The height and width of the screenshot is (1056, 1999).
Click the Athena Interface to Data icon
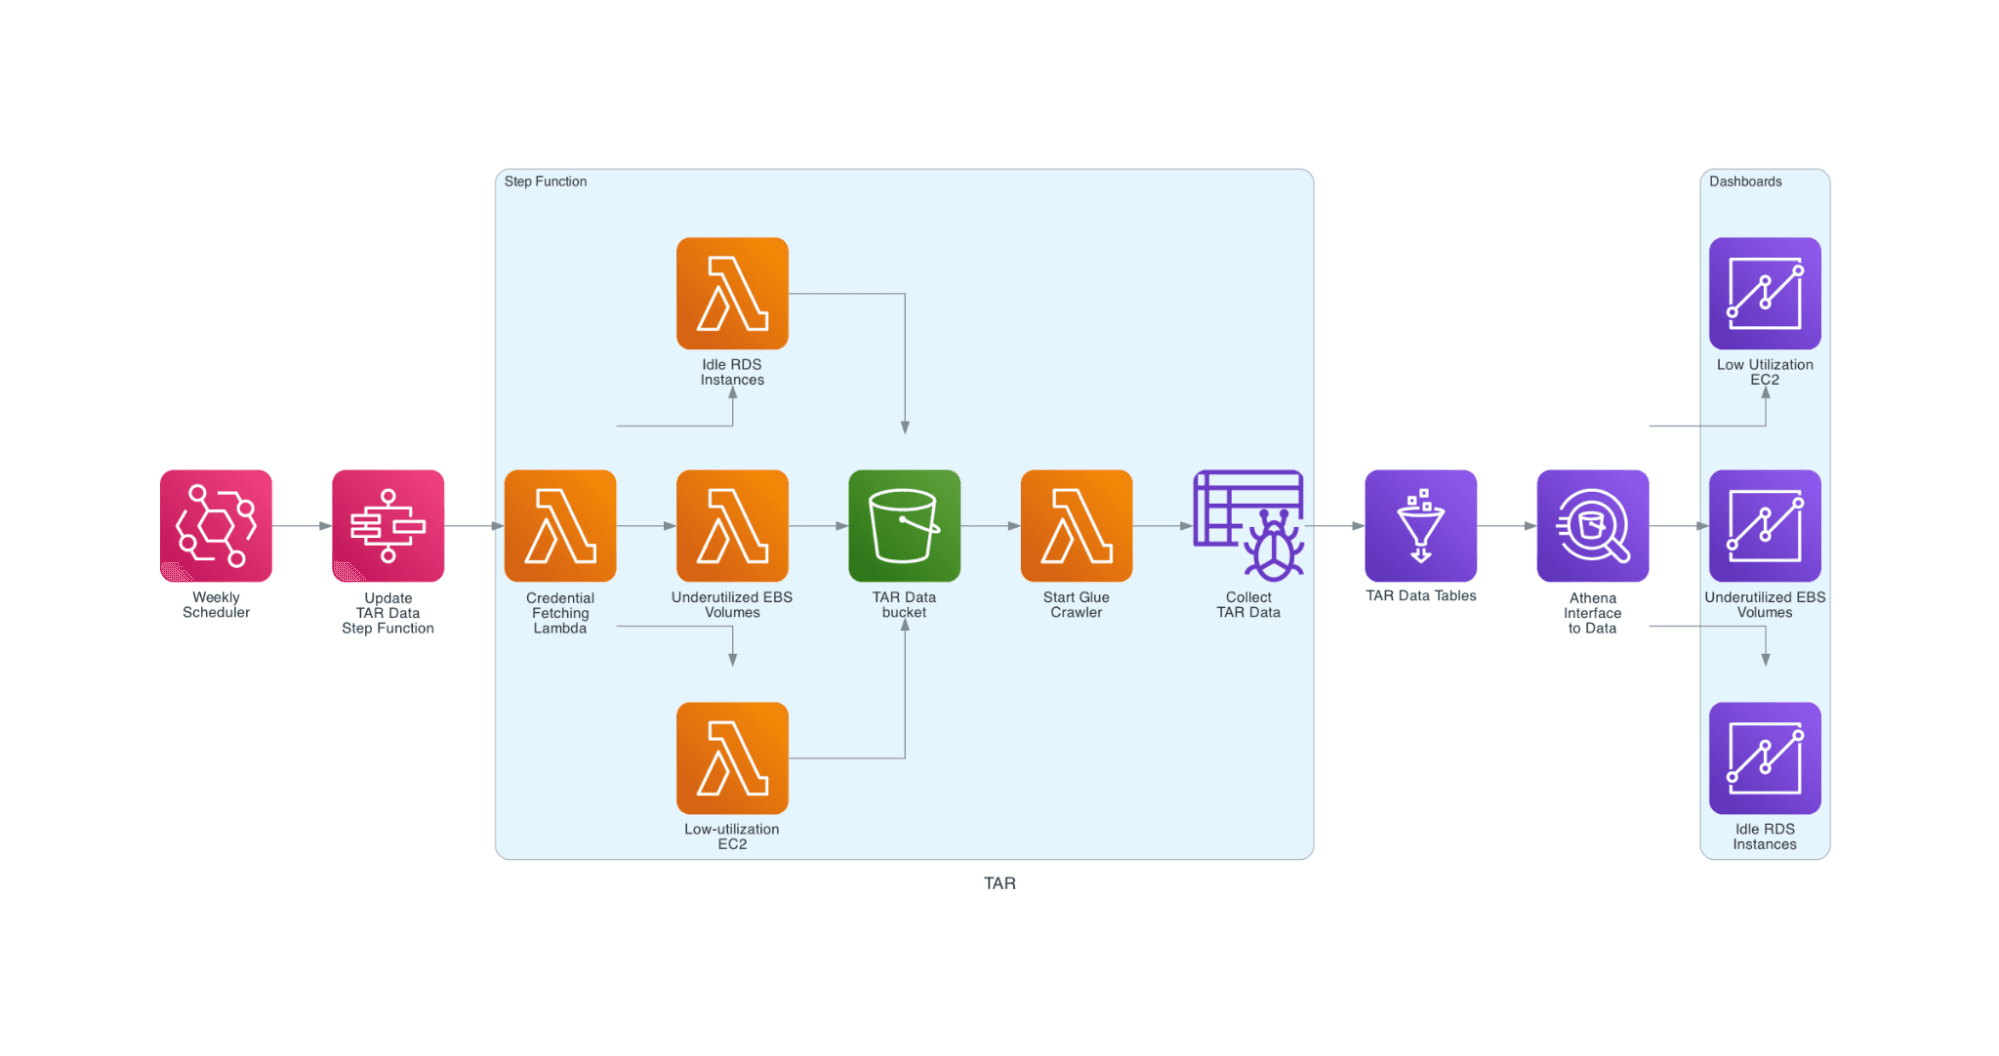coord(1592,526)
